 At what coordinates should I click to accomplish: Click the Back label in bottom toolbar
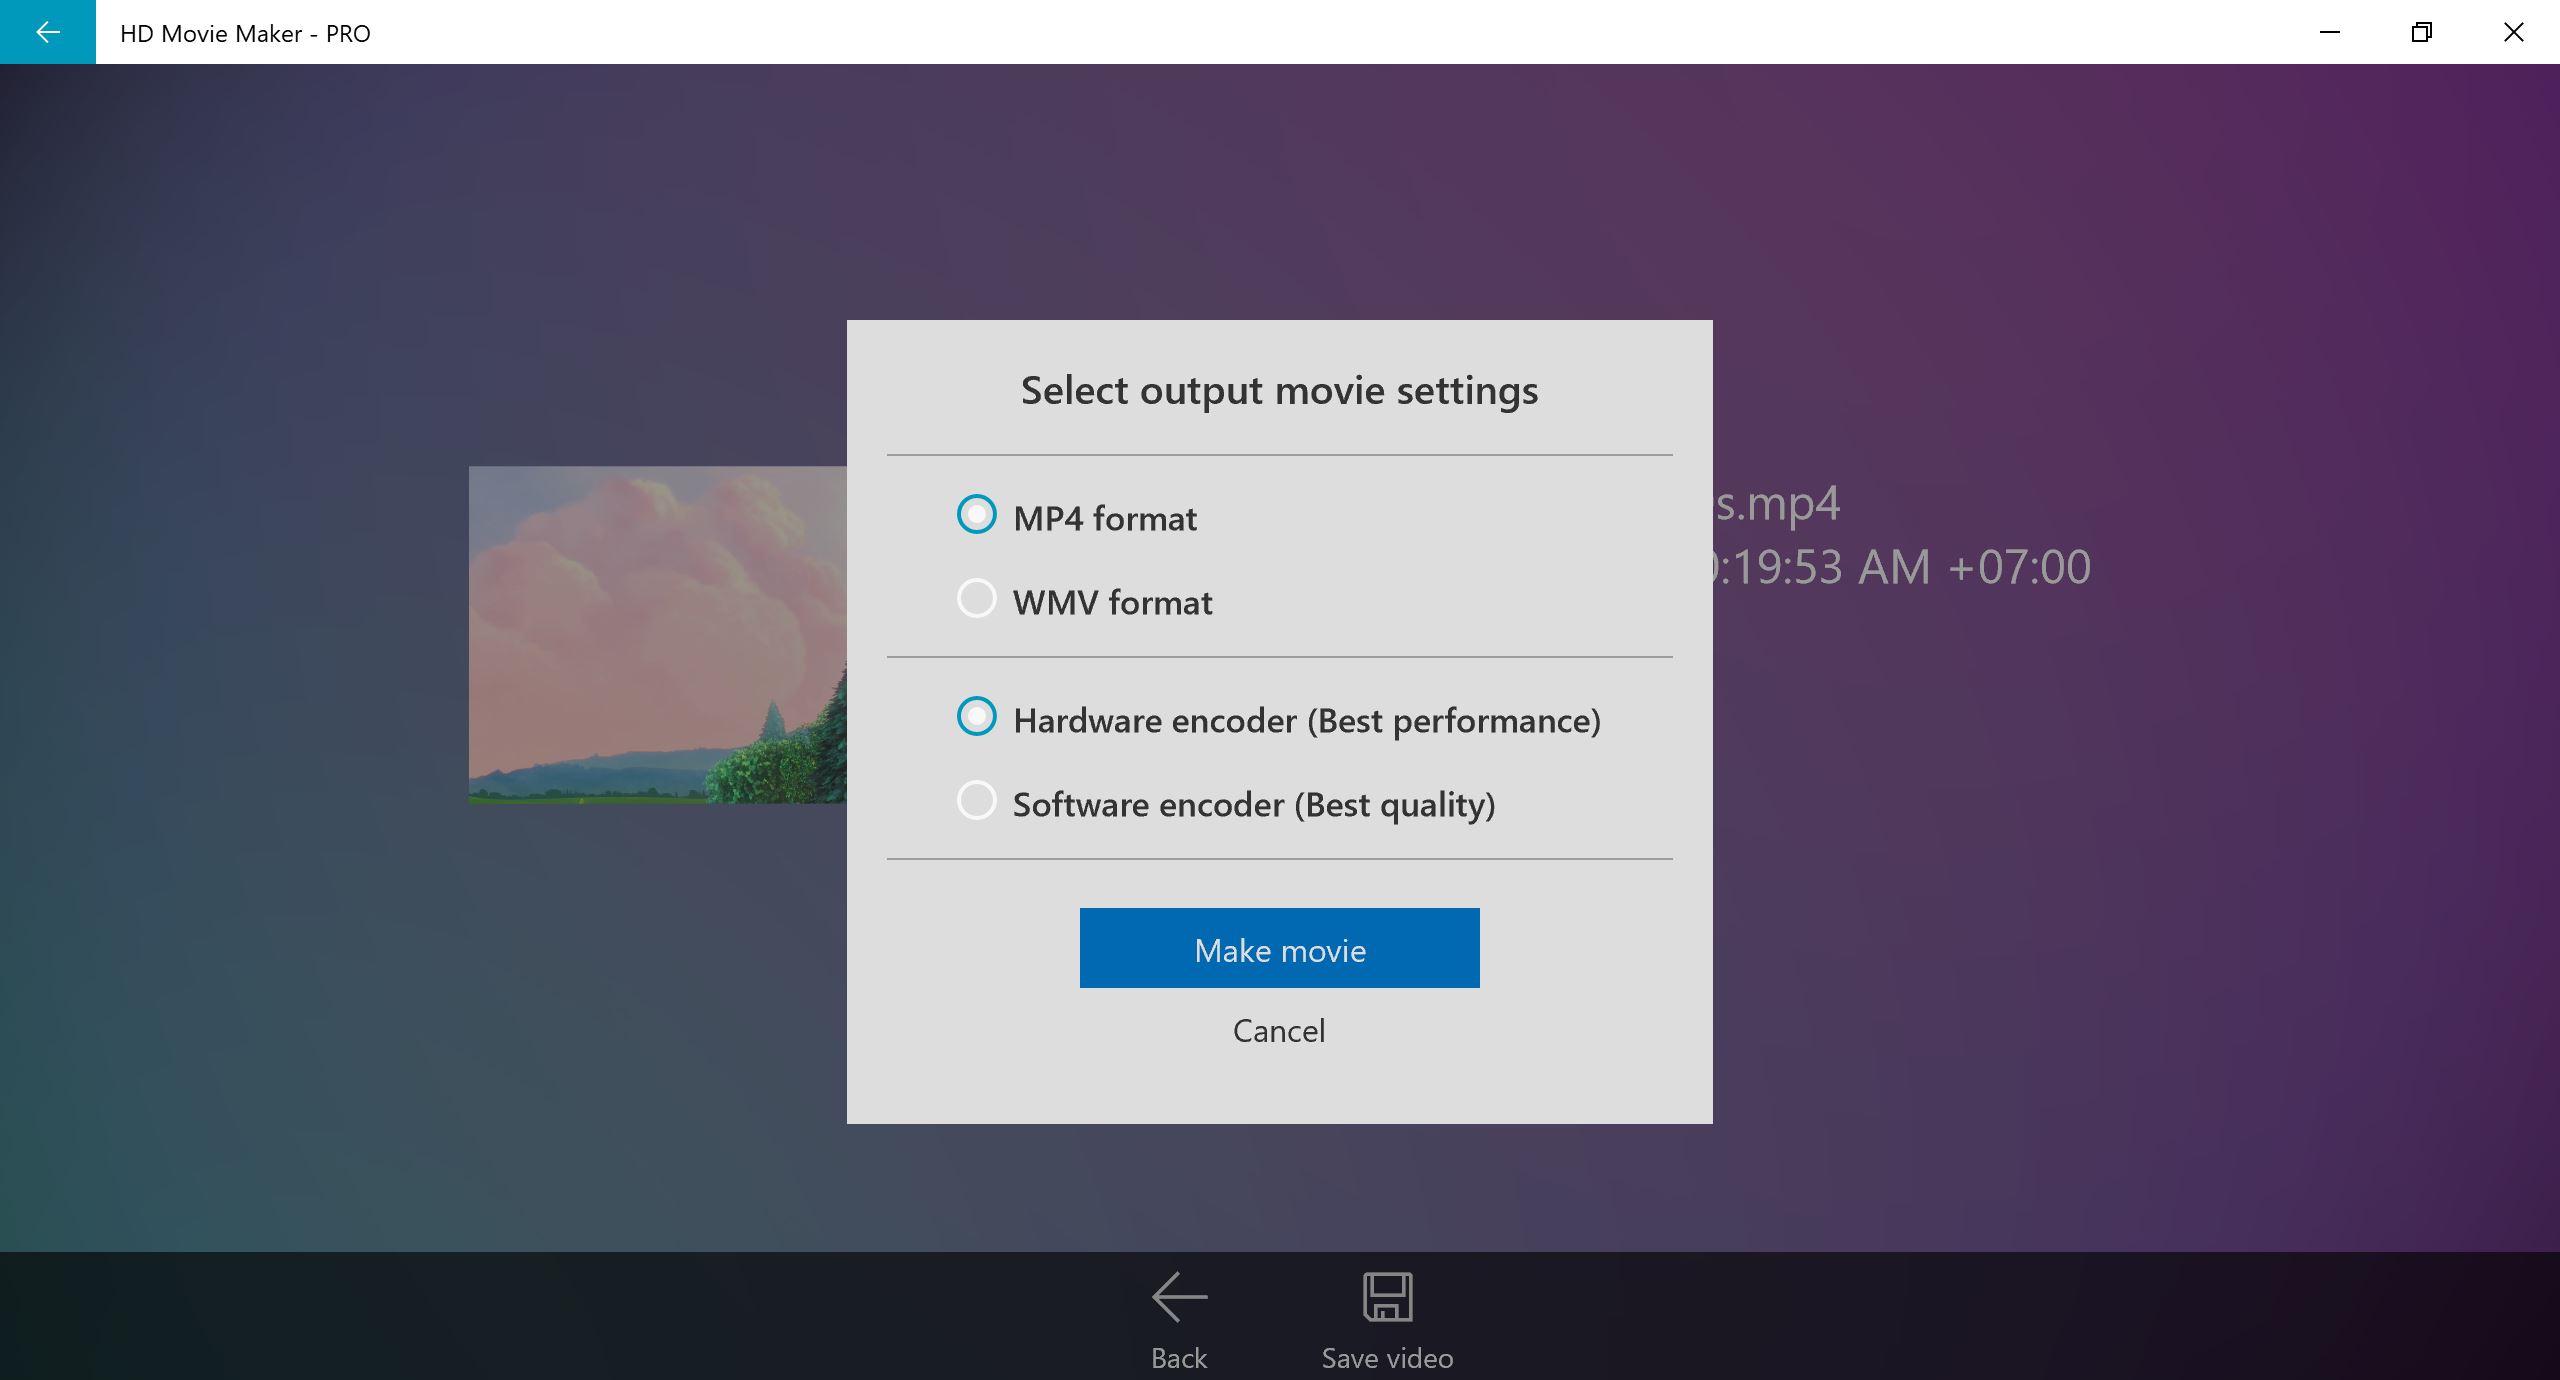[x=1178, y=1358]
